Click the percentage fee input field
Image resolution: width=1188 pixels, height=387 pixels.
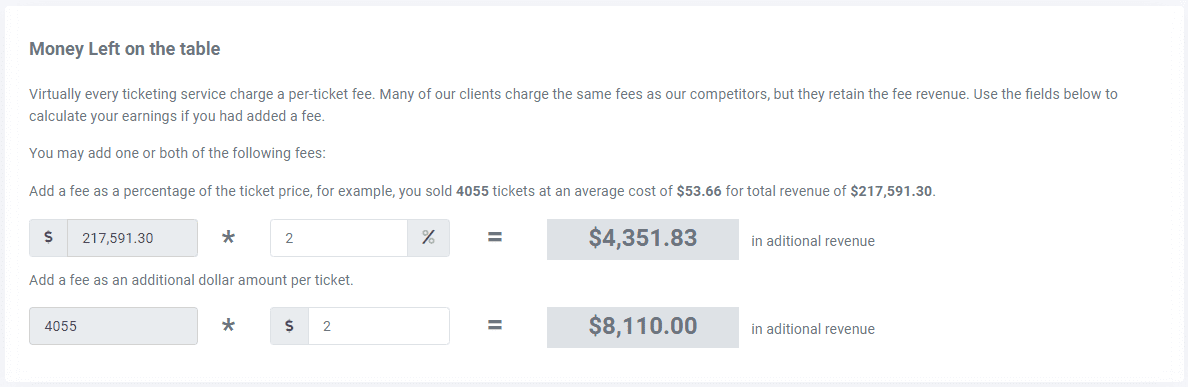coord(339,238)
